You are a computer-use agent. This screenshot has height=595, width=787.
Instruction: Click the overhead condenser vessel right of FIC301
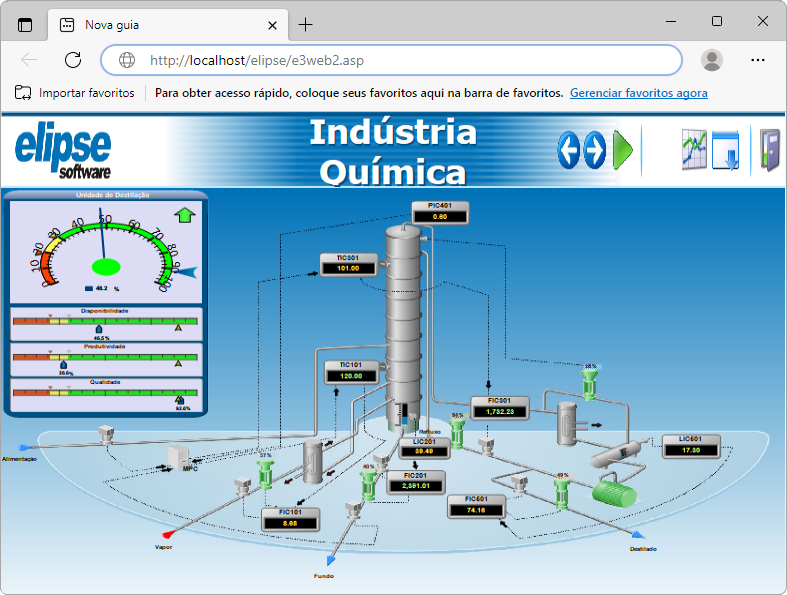pyautogui.click(x=567, y=424)
